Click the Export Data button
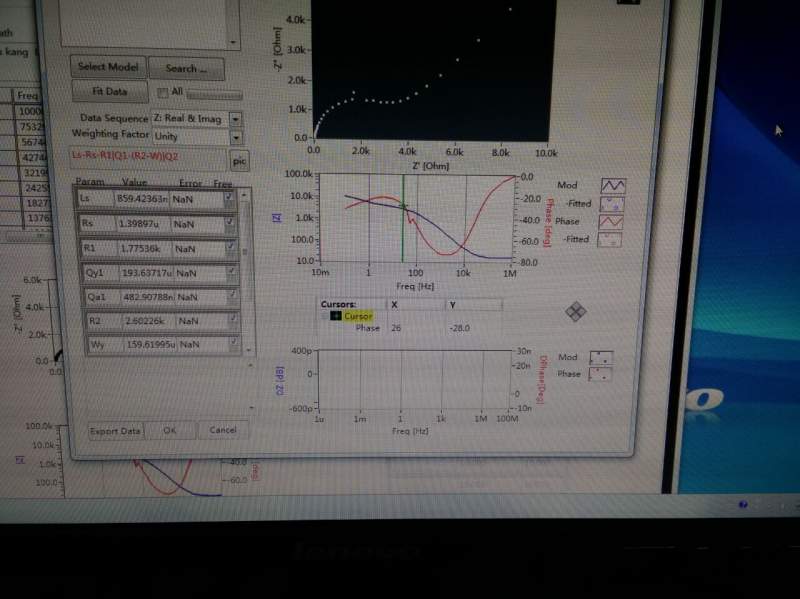 [x=115, y=431]
